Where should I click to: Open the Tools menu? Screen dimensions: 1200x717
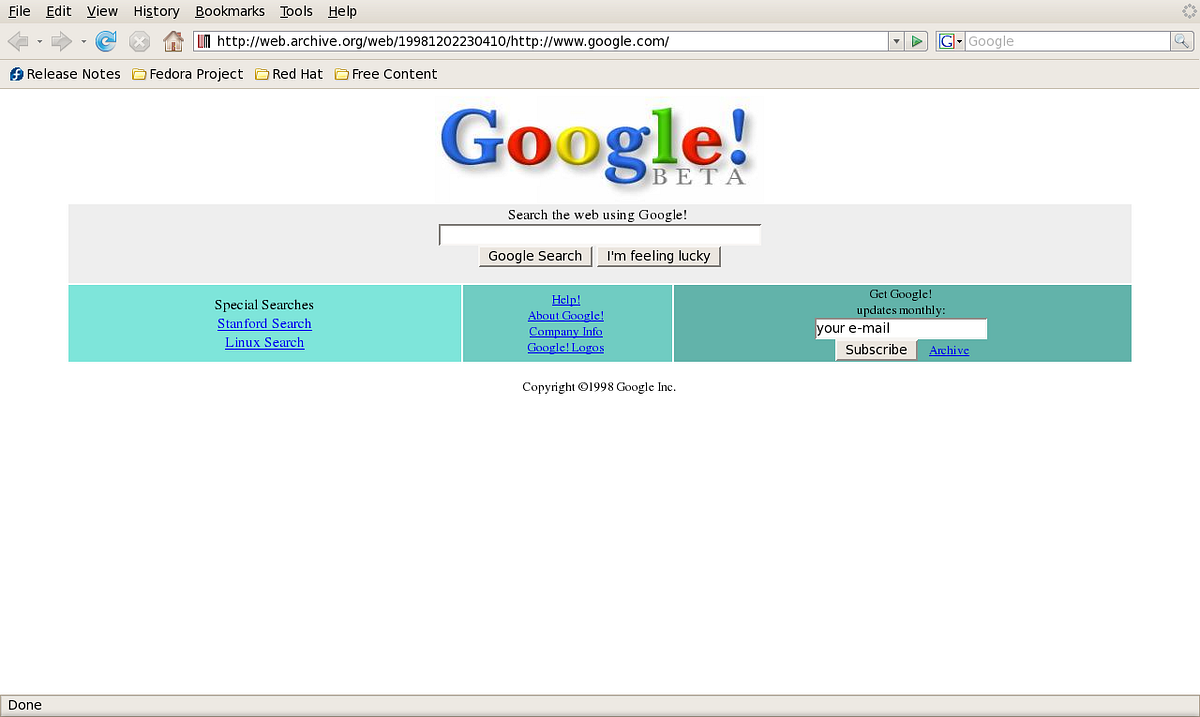point(296,11)
